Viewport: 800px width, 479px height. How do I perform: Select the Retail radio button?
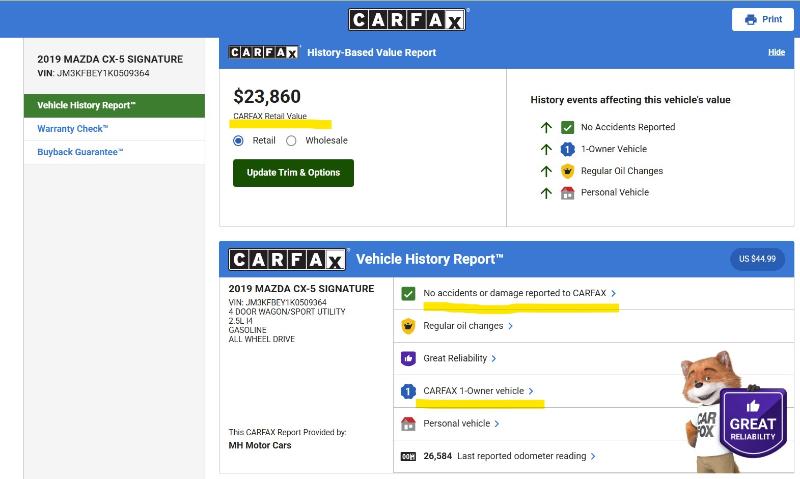pyautogui.click(x=239, y=141)
